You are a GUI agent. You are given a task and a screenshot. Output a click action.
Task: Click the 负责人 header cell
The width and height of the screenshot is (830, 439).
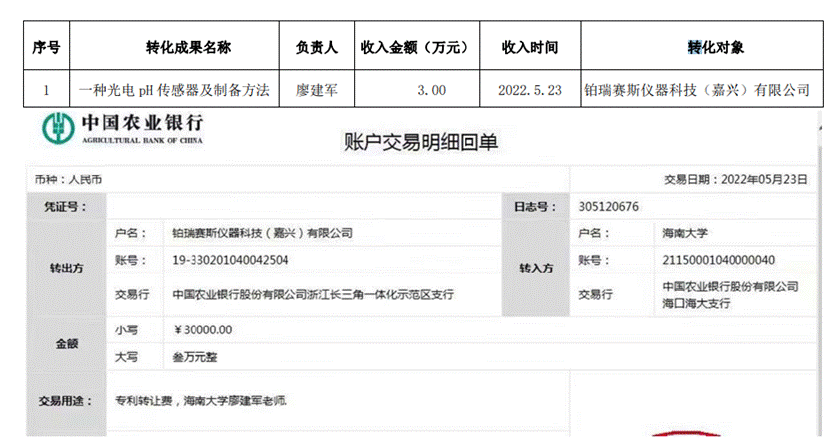coord(317,47)
